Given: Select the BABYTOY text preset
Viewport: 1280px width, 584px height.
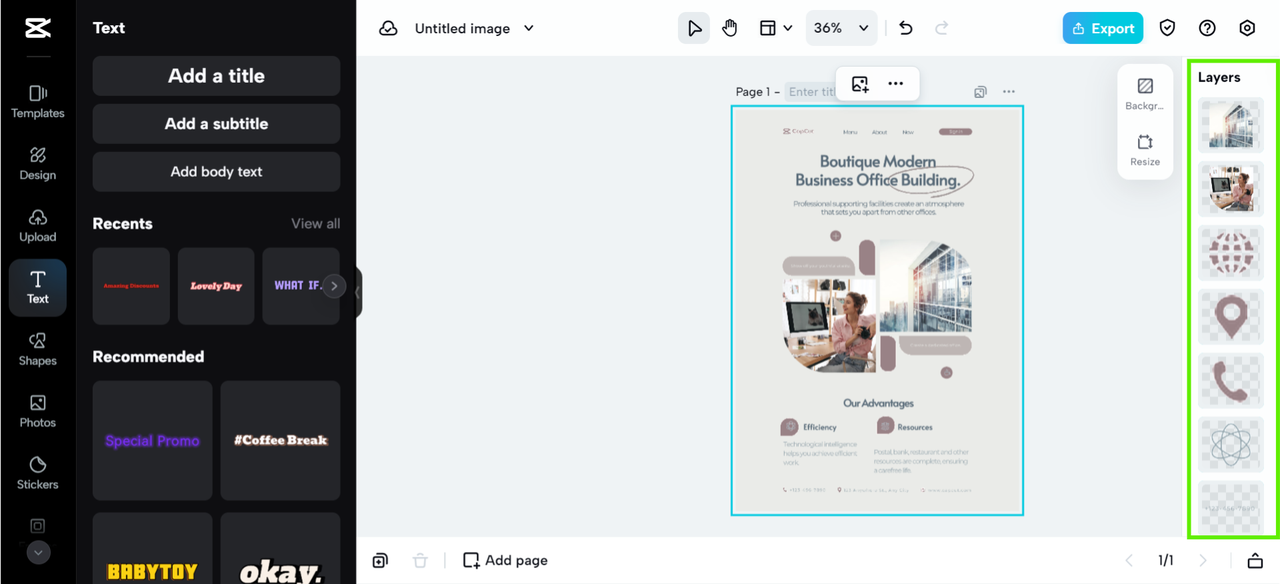Looking at the screenshot, I should coord(152,548).
